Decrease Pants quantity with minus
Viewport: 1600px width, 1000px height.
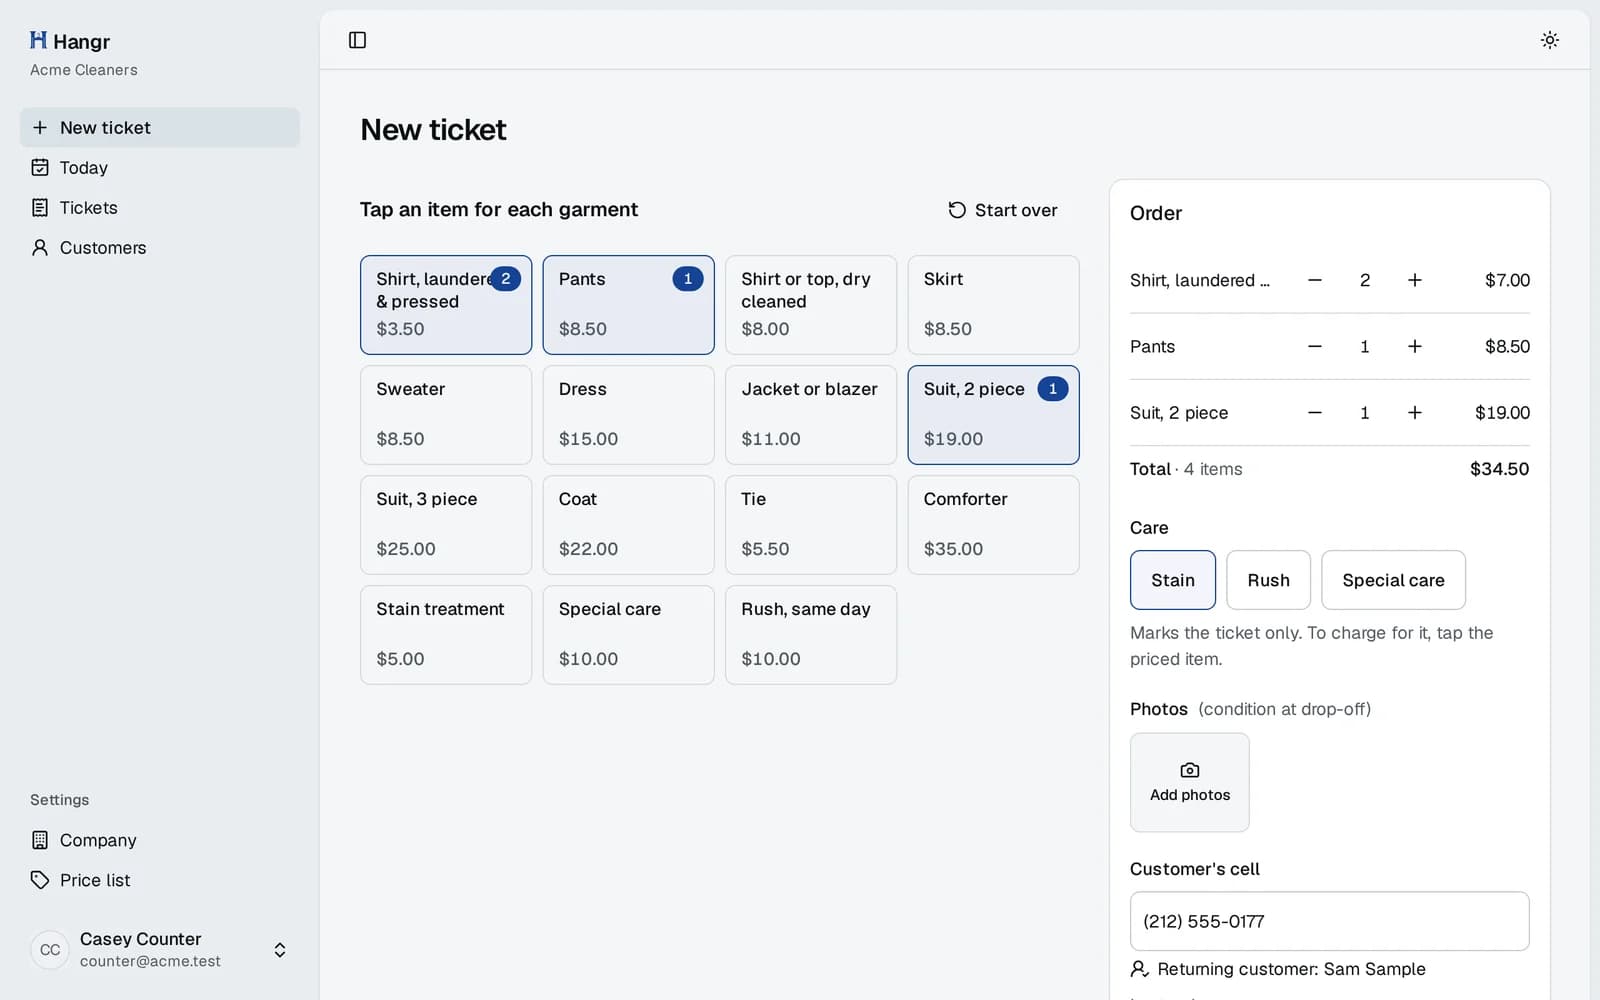tap(1315, 346)
